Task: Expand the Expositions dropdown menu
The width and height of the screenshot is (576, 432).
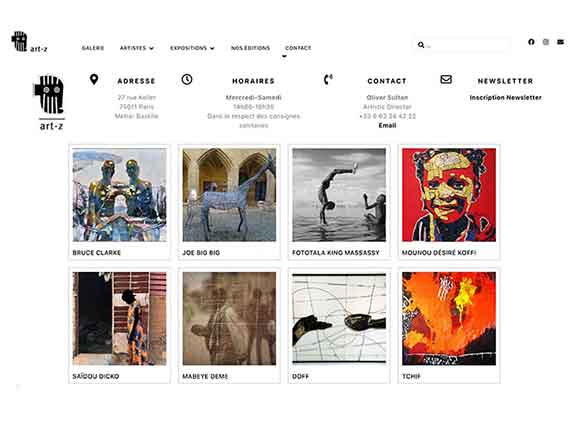Action: pos(192,48)
